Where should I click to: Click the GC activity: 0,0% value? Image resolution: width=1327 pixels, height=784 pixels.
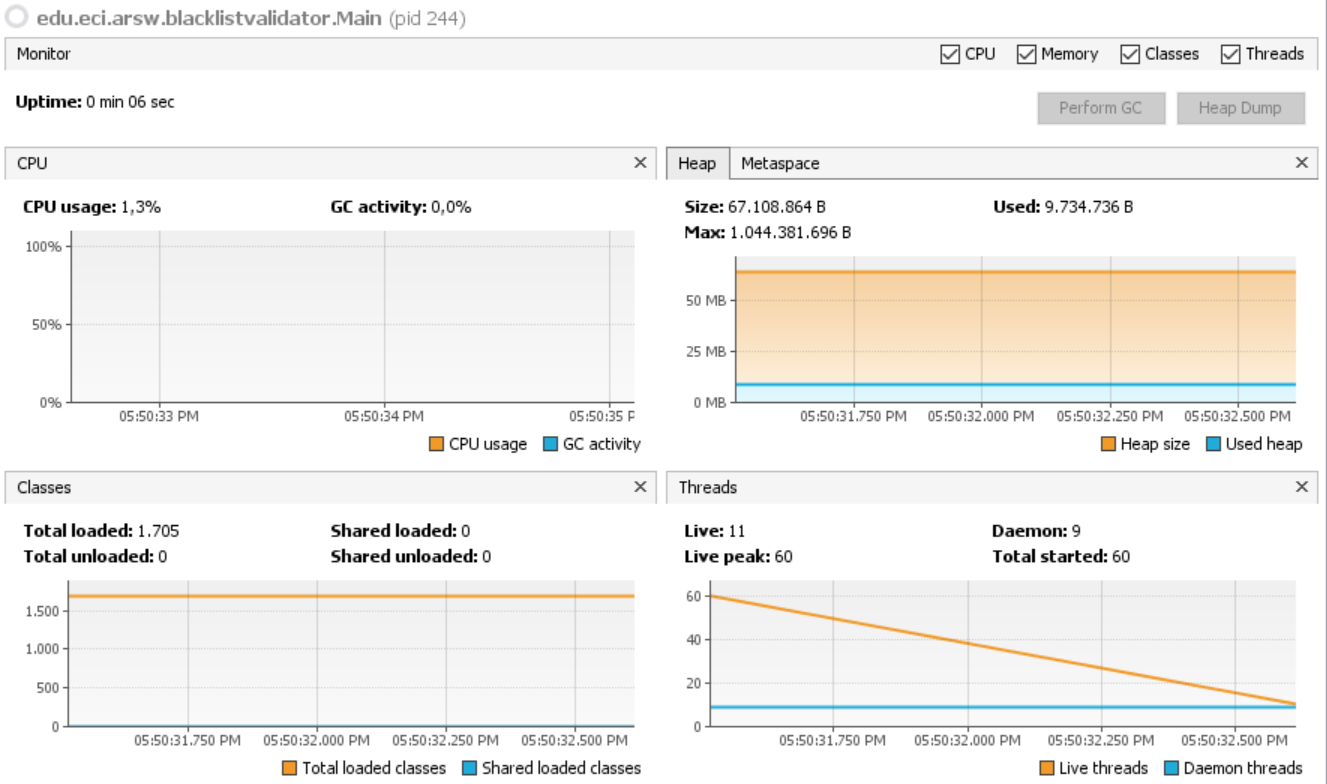[401, 207]
